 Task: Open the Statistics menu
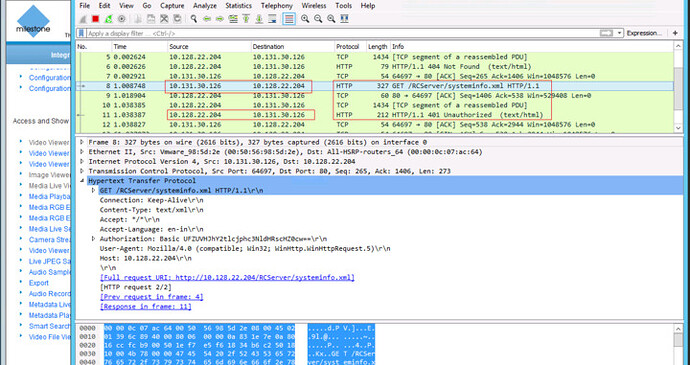[239, 6]
